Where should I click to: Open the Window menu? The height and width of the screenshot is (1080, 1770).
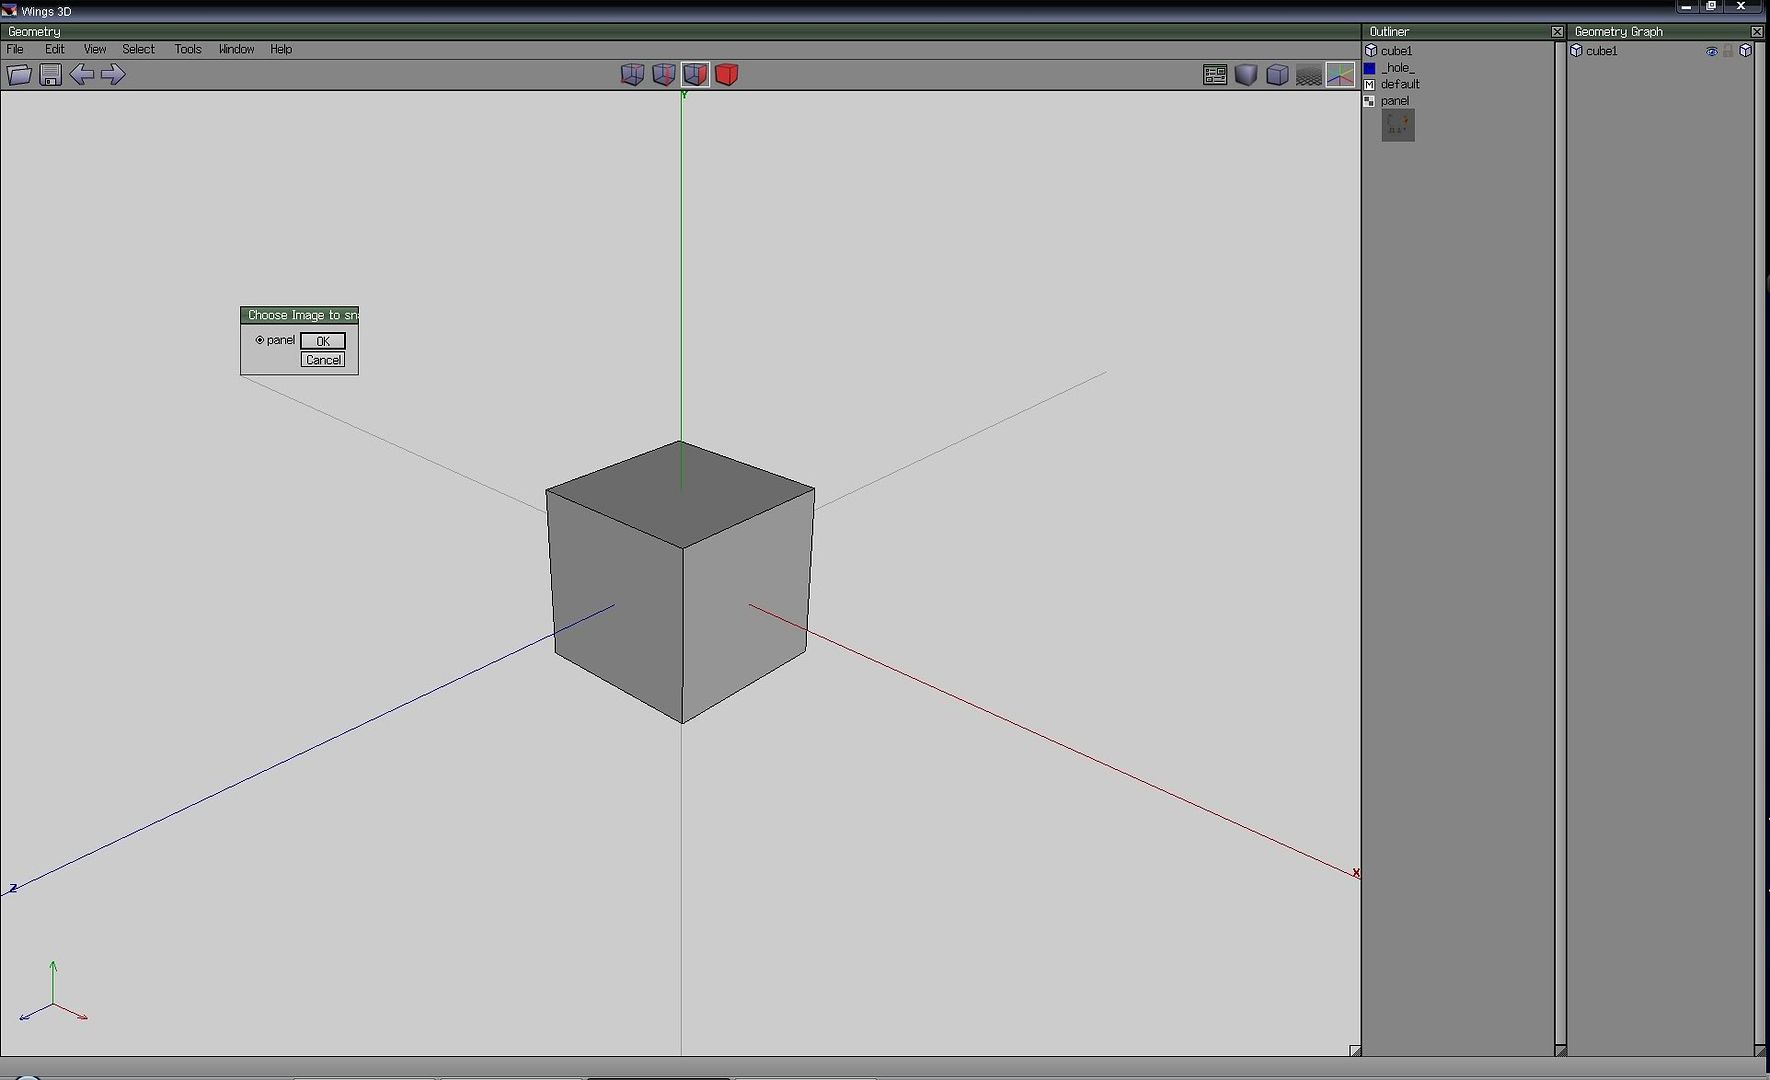click(x=236, y=49)
